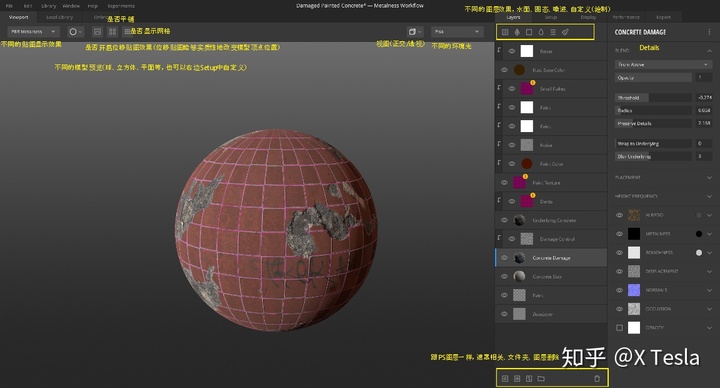This screenshot has width=720, height=388.
Task: Open the Export tab
Action: click(x=663, y=17)
